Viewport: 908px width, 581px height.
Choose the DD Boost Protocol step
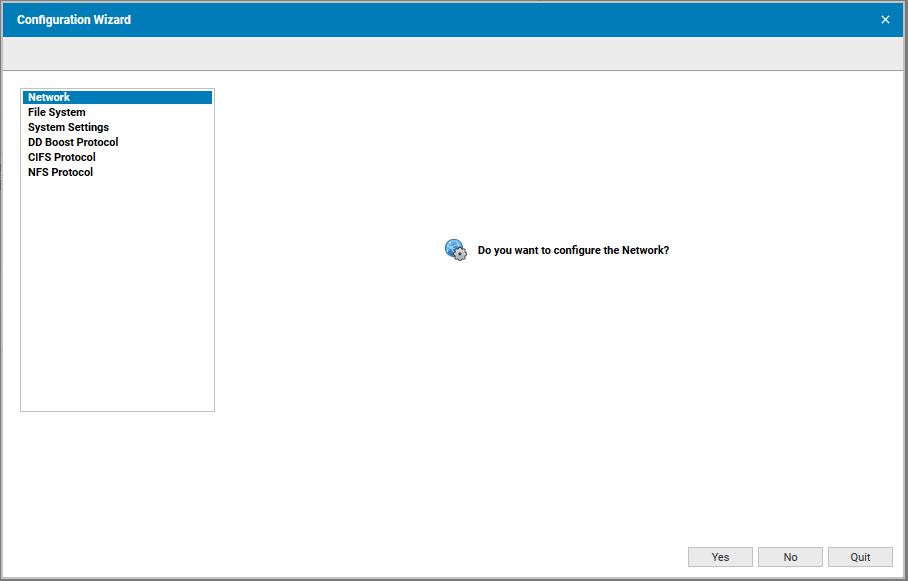tap(118, 142)
